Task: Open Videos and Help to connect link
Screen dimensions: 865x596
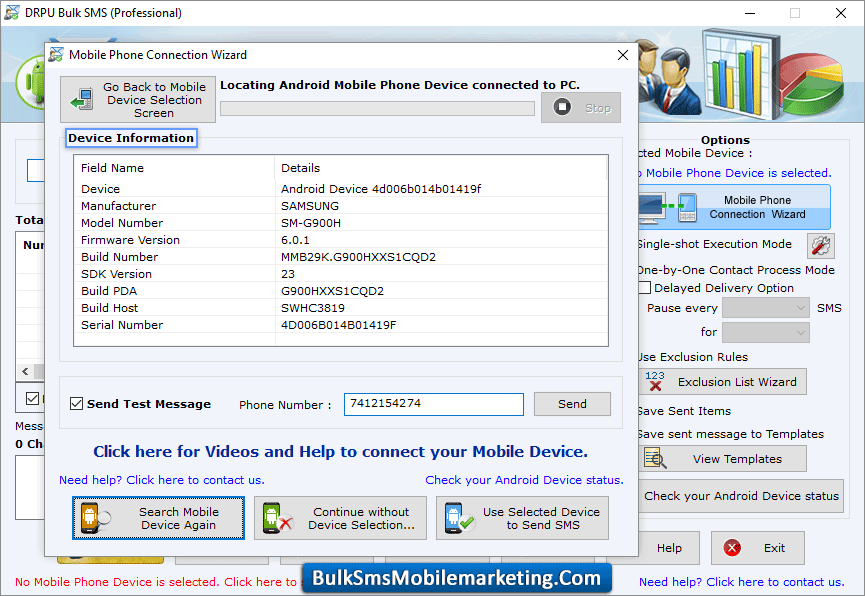Action: 340,451
